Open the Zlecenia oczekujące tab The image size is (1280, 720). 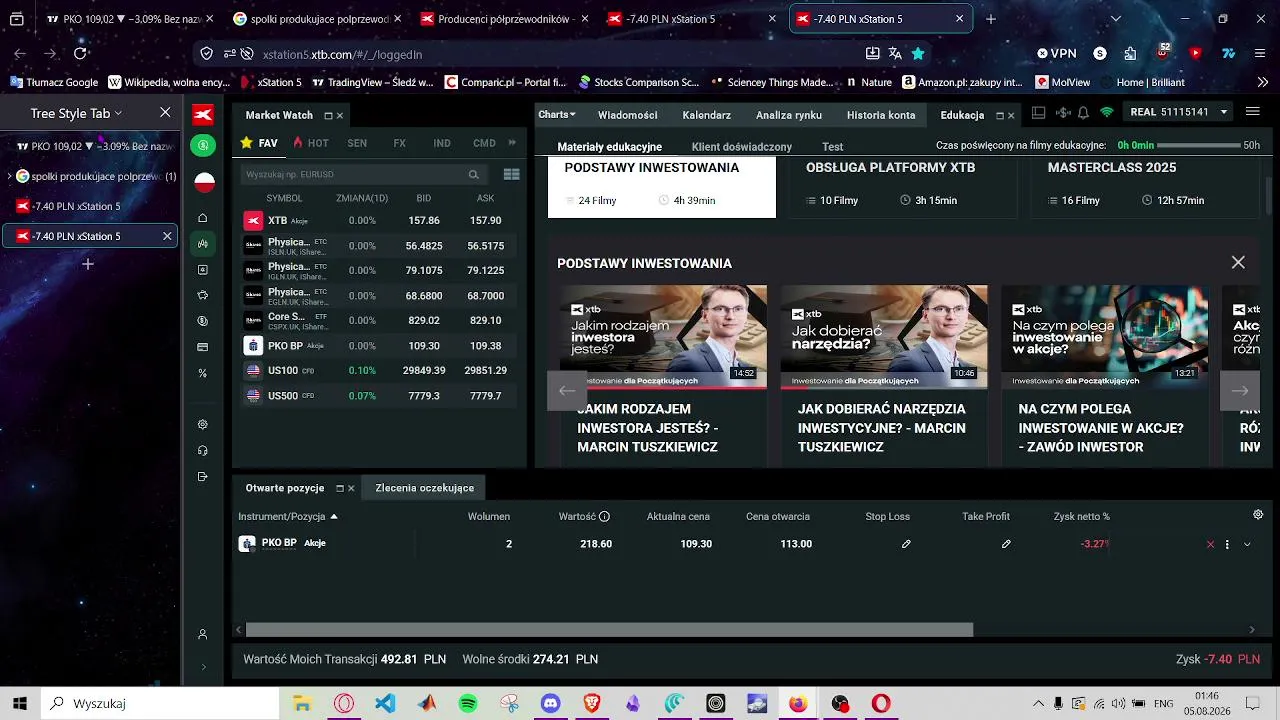tap(425, 488)
